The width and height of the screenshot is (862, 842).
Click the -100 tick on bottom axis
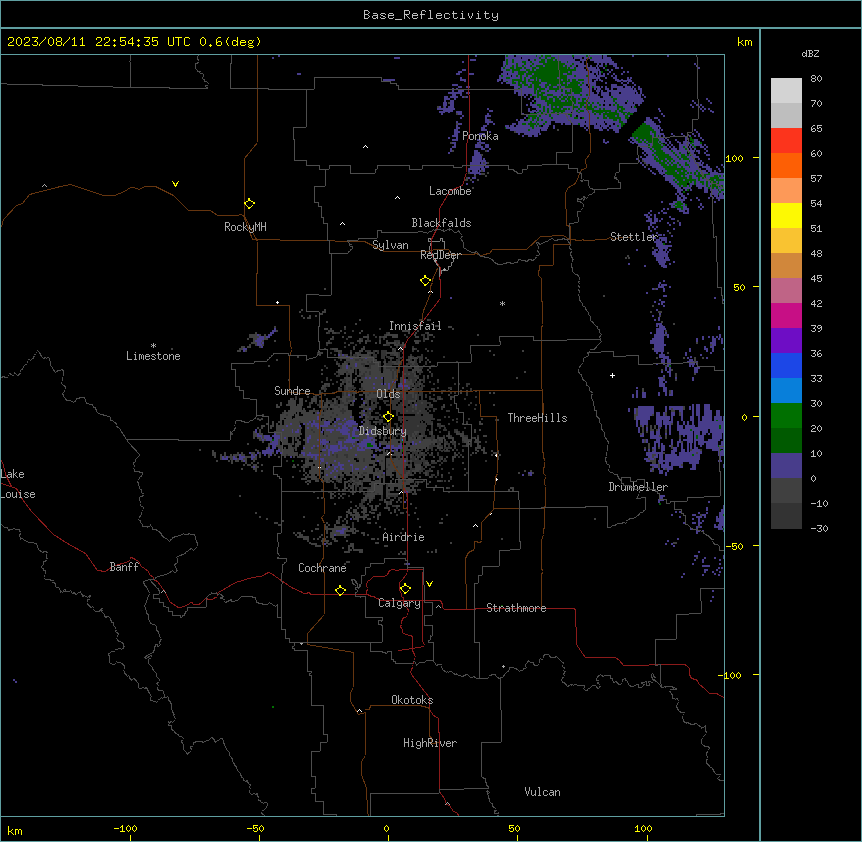click(x=125, y=828)
